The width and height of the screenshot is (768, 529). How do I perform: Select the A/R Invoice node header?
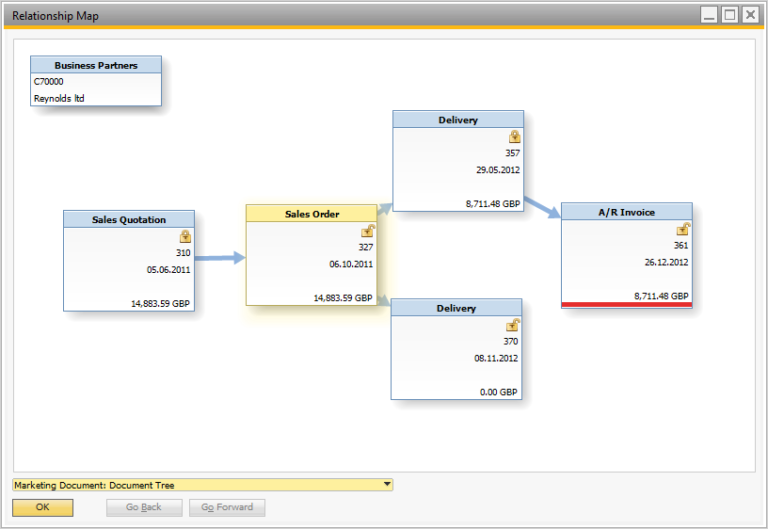tap(626, 212)
